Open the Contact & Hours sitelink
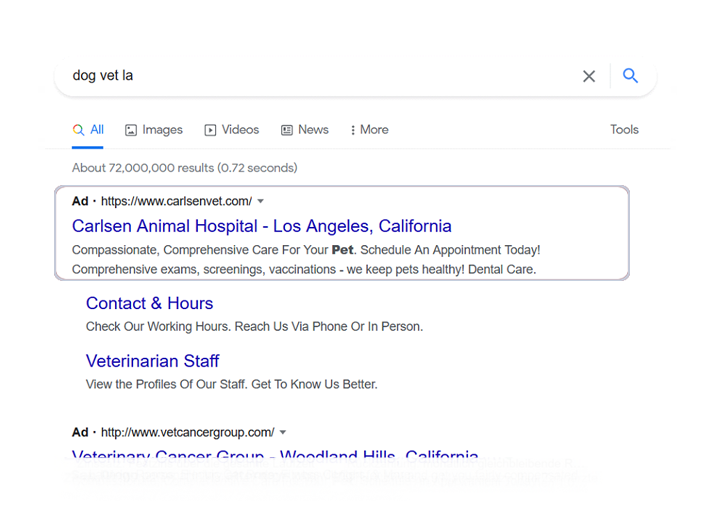Image resolution: width=716 pixels, height=512 pixels. [149, 303]
